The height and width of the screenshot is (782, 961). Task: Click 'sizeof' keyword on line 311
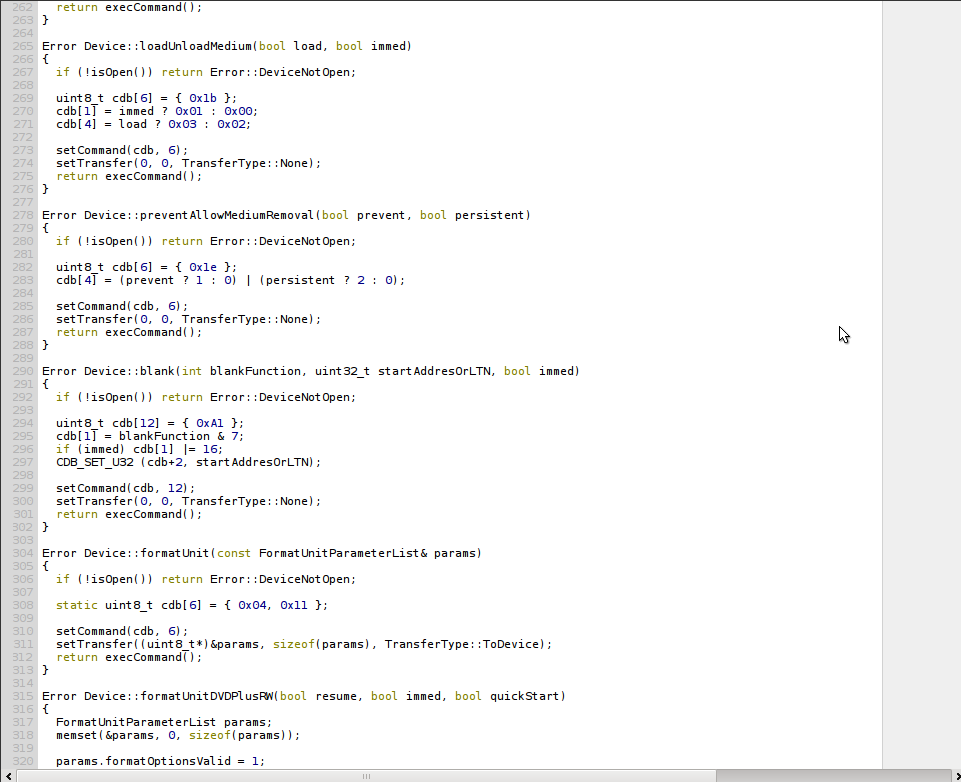pyautogui.click(x=294, y=644)
